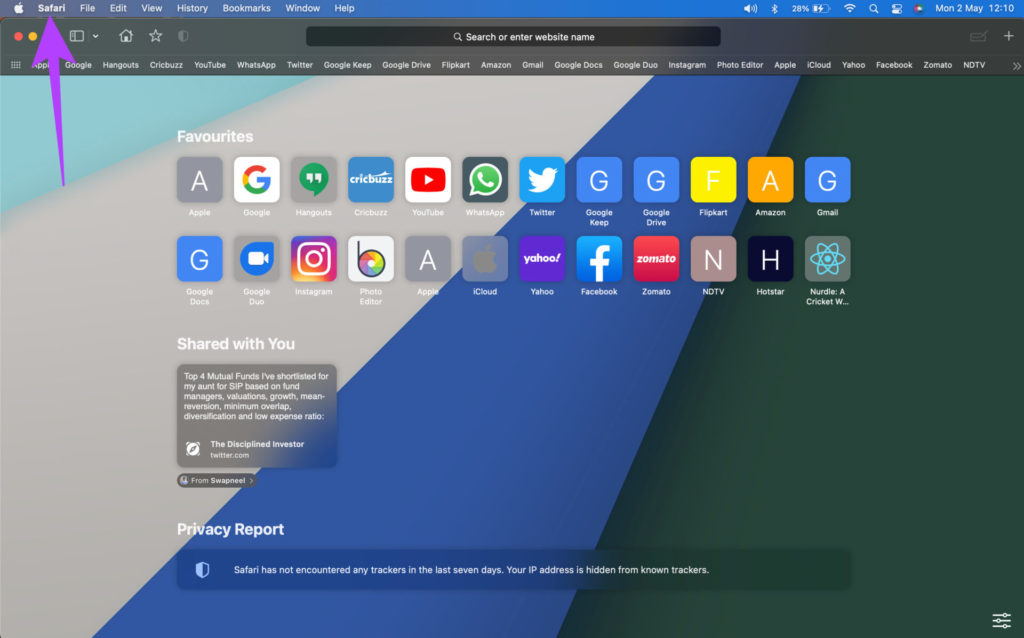Open Google Keep link in Favourites bar
The width and height of the screenshot is (1024, 638).
click(x=347, y=65)
